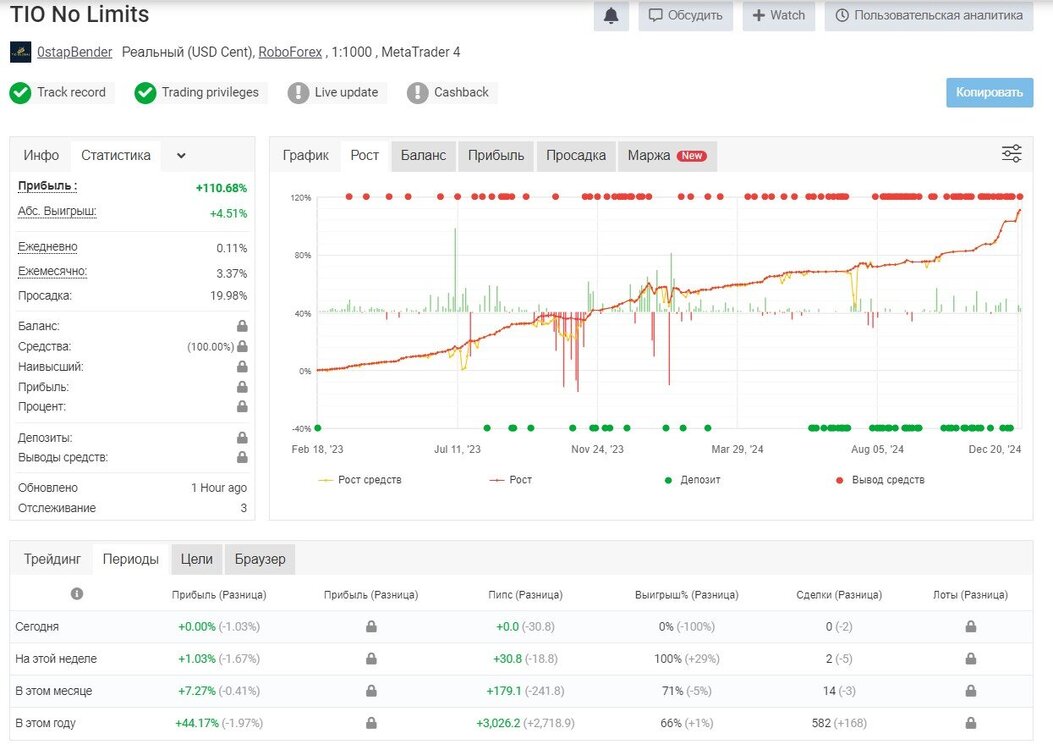Click the lock icon next to Баланс
Image resolution: width=1053 pixels, height=750 pixels.
point(242,326)
